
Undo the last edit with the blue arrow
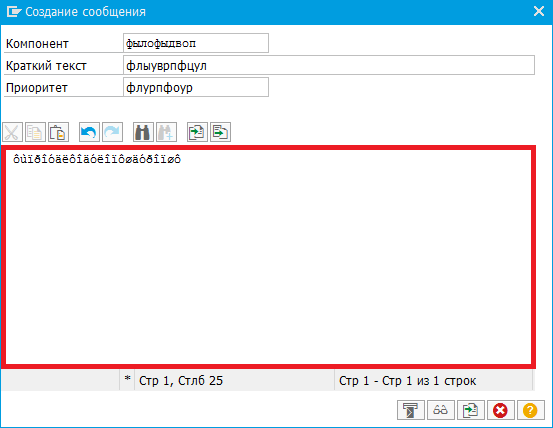click(89, 132)
